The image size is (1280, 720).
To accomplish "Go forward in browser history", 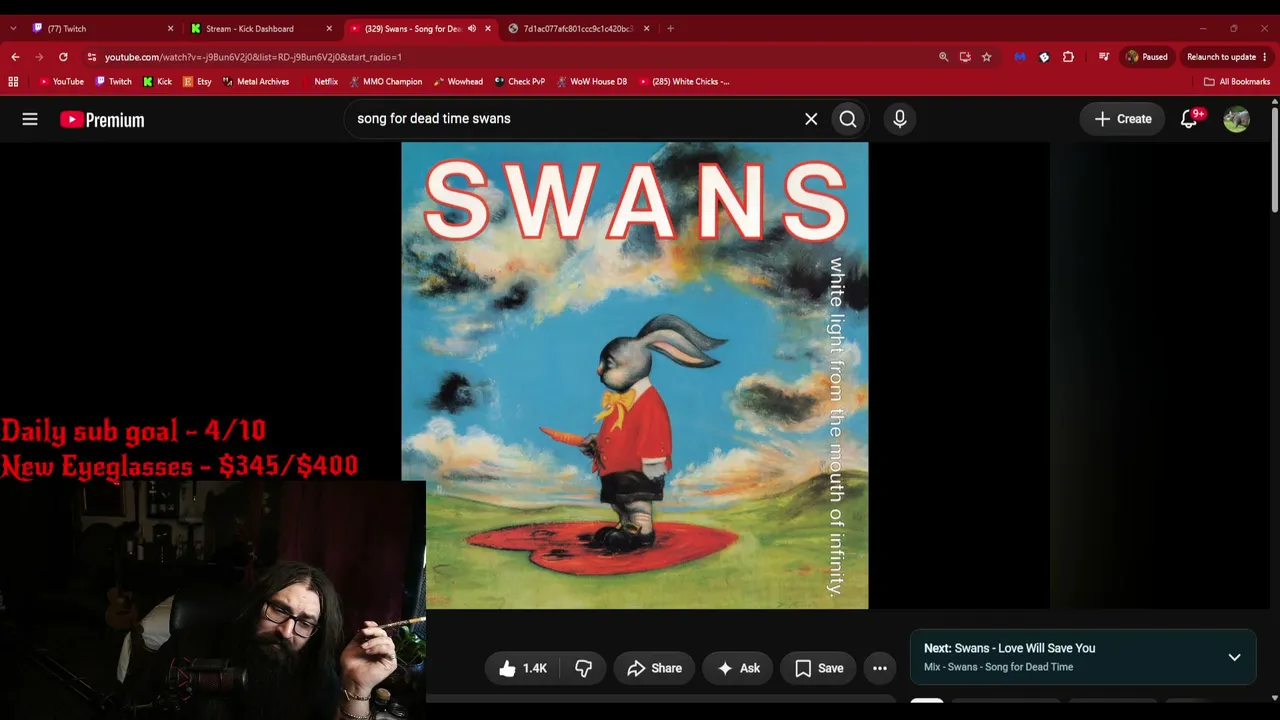I will (39, 57).
